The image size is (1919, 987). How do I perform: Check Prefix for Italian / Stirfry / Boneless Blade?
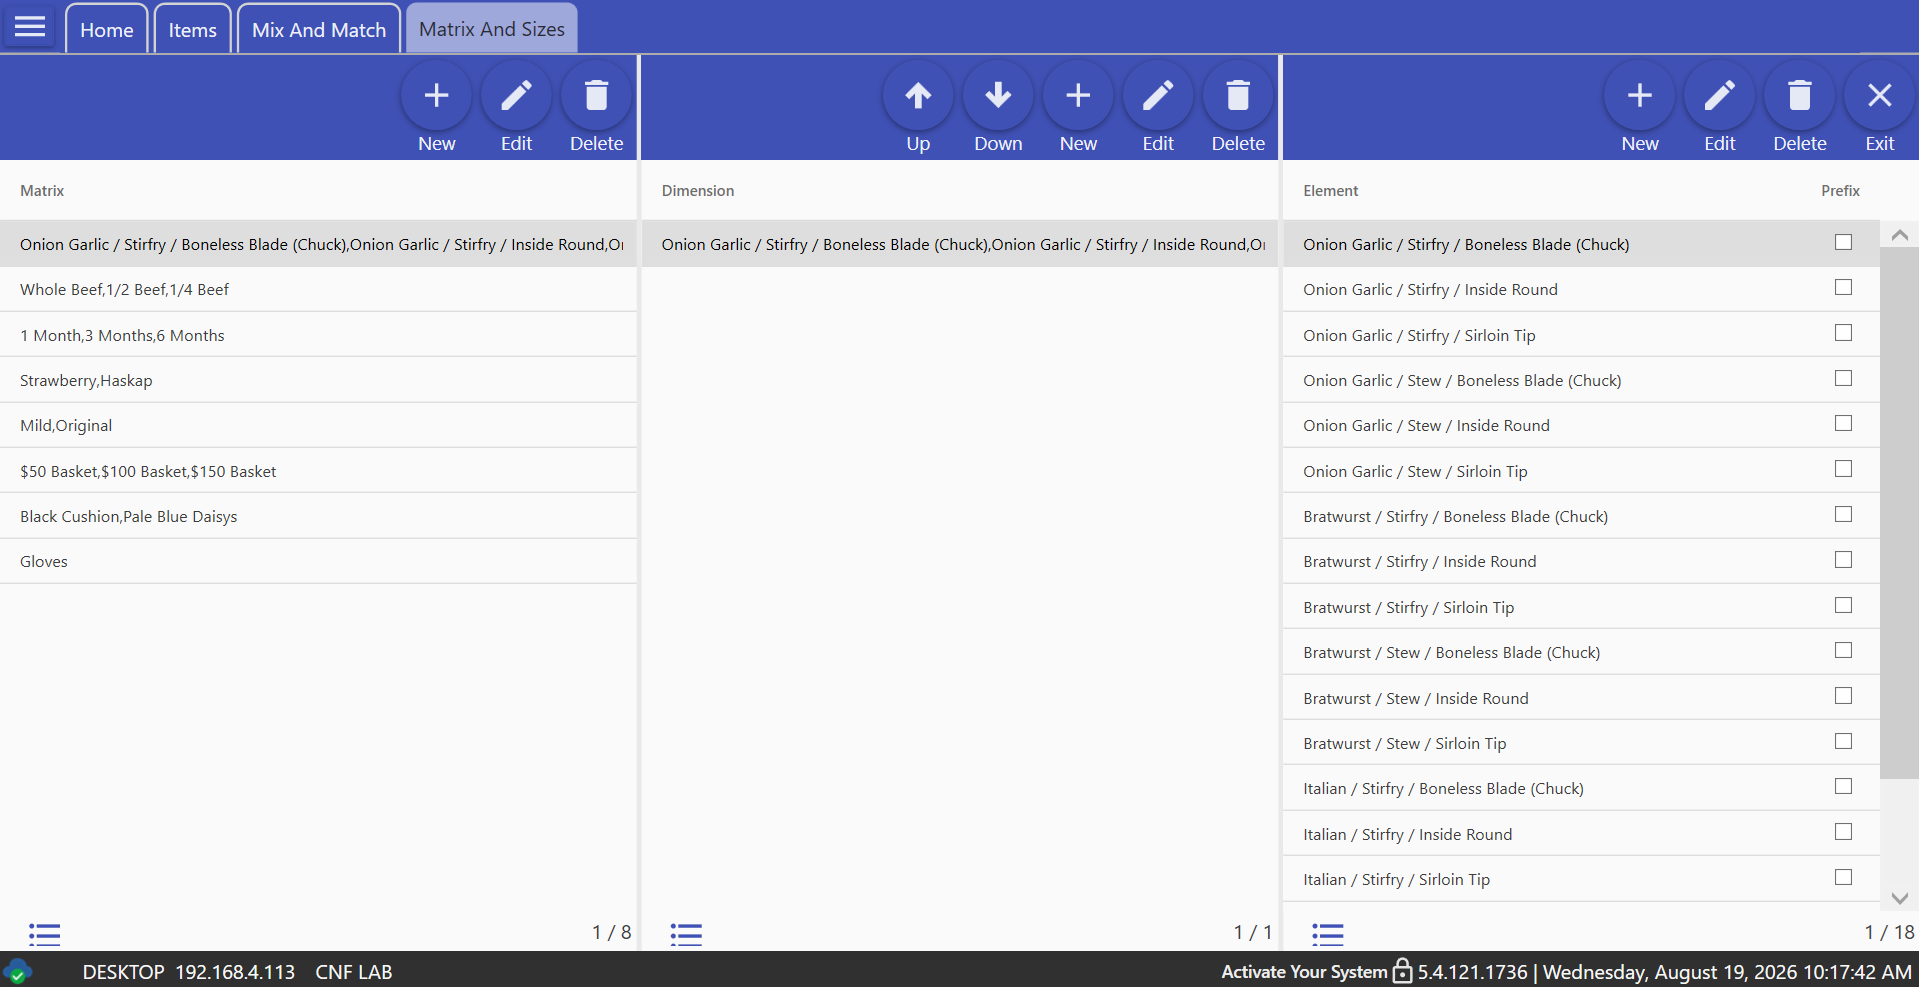[1843, 786]
